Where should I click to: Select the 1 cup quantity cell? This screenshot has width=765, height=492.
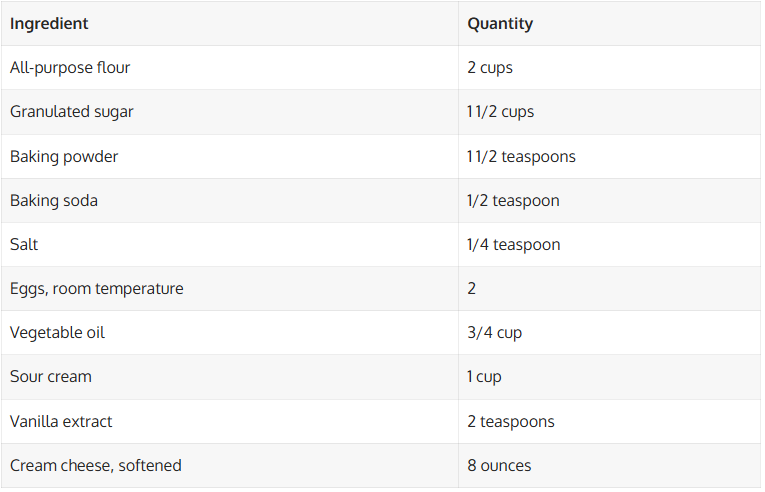pos(484,376)
